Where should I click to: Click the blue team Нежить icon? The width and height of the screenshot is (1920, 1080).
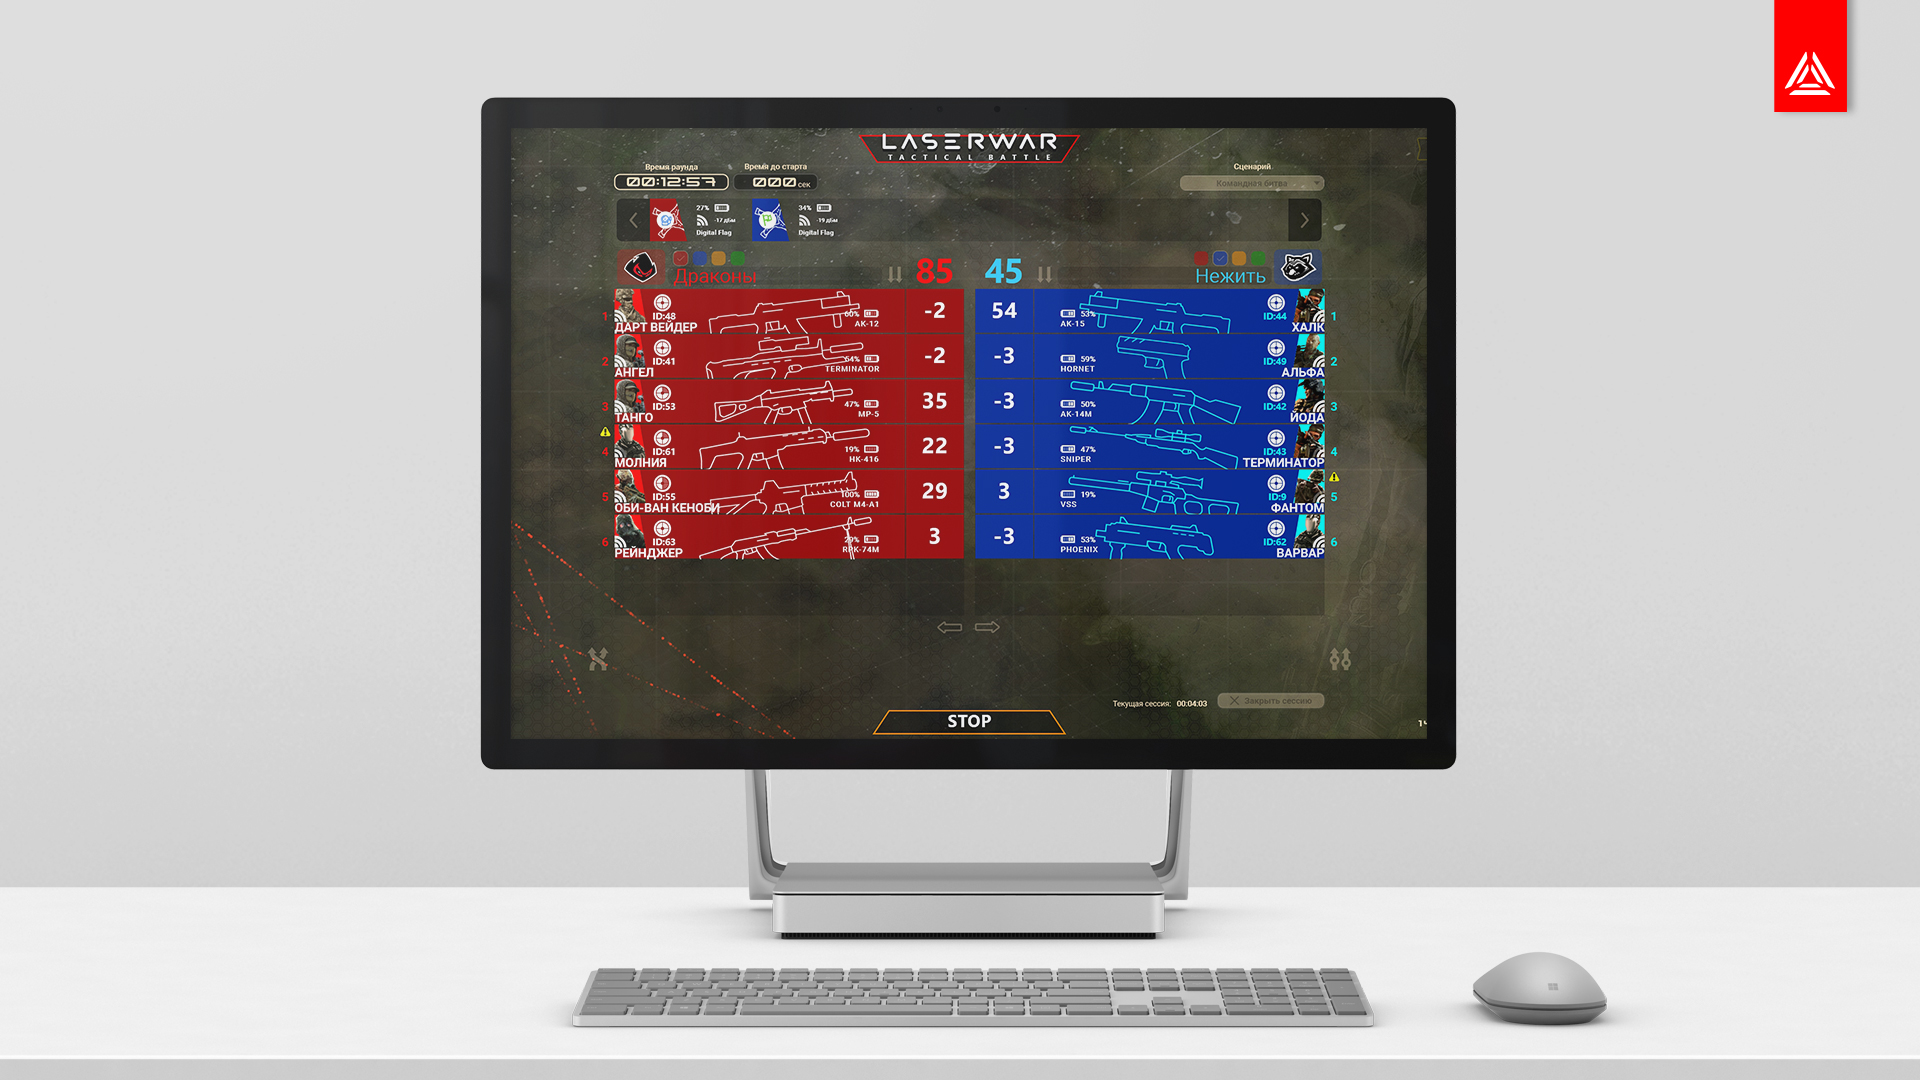pos(1303,270)
